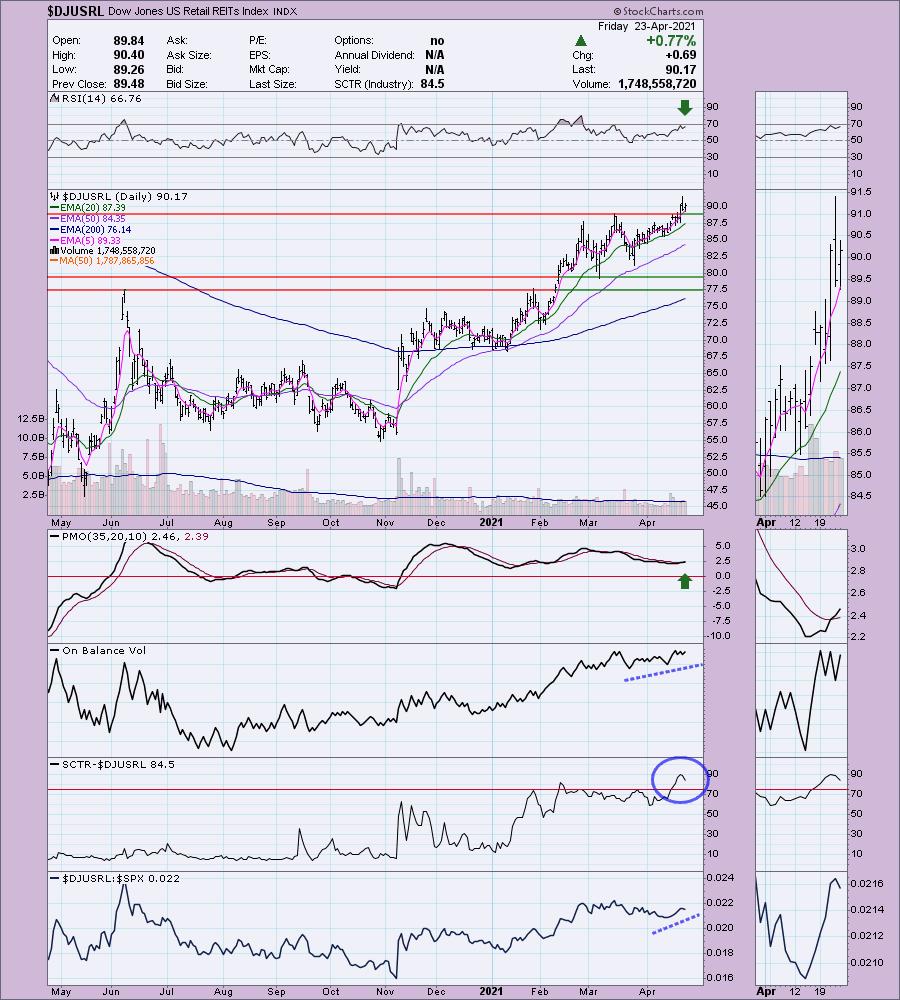Click the Friday 23-Apr-2021 date label
The width and height of the screenshot is (900, 1000).
pos(647,26)
